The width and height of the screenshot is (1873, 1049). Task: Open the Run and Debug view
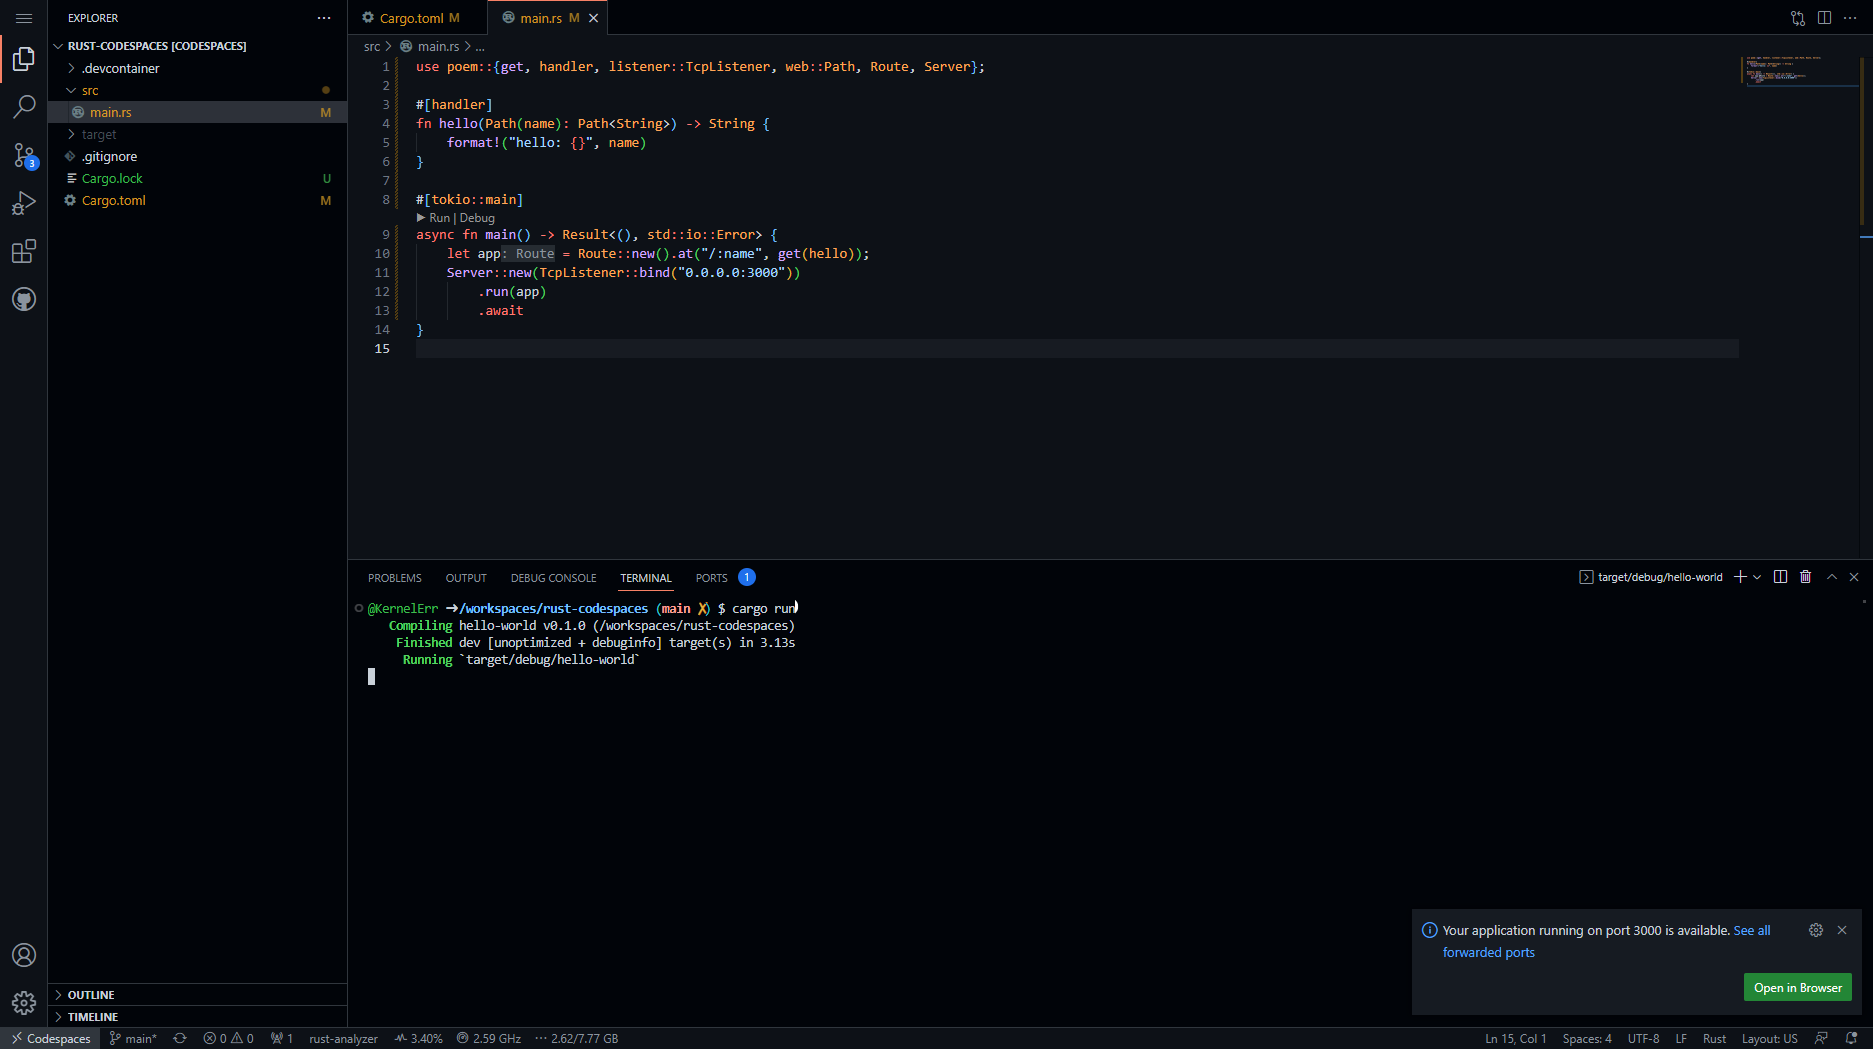click(24, 203)
